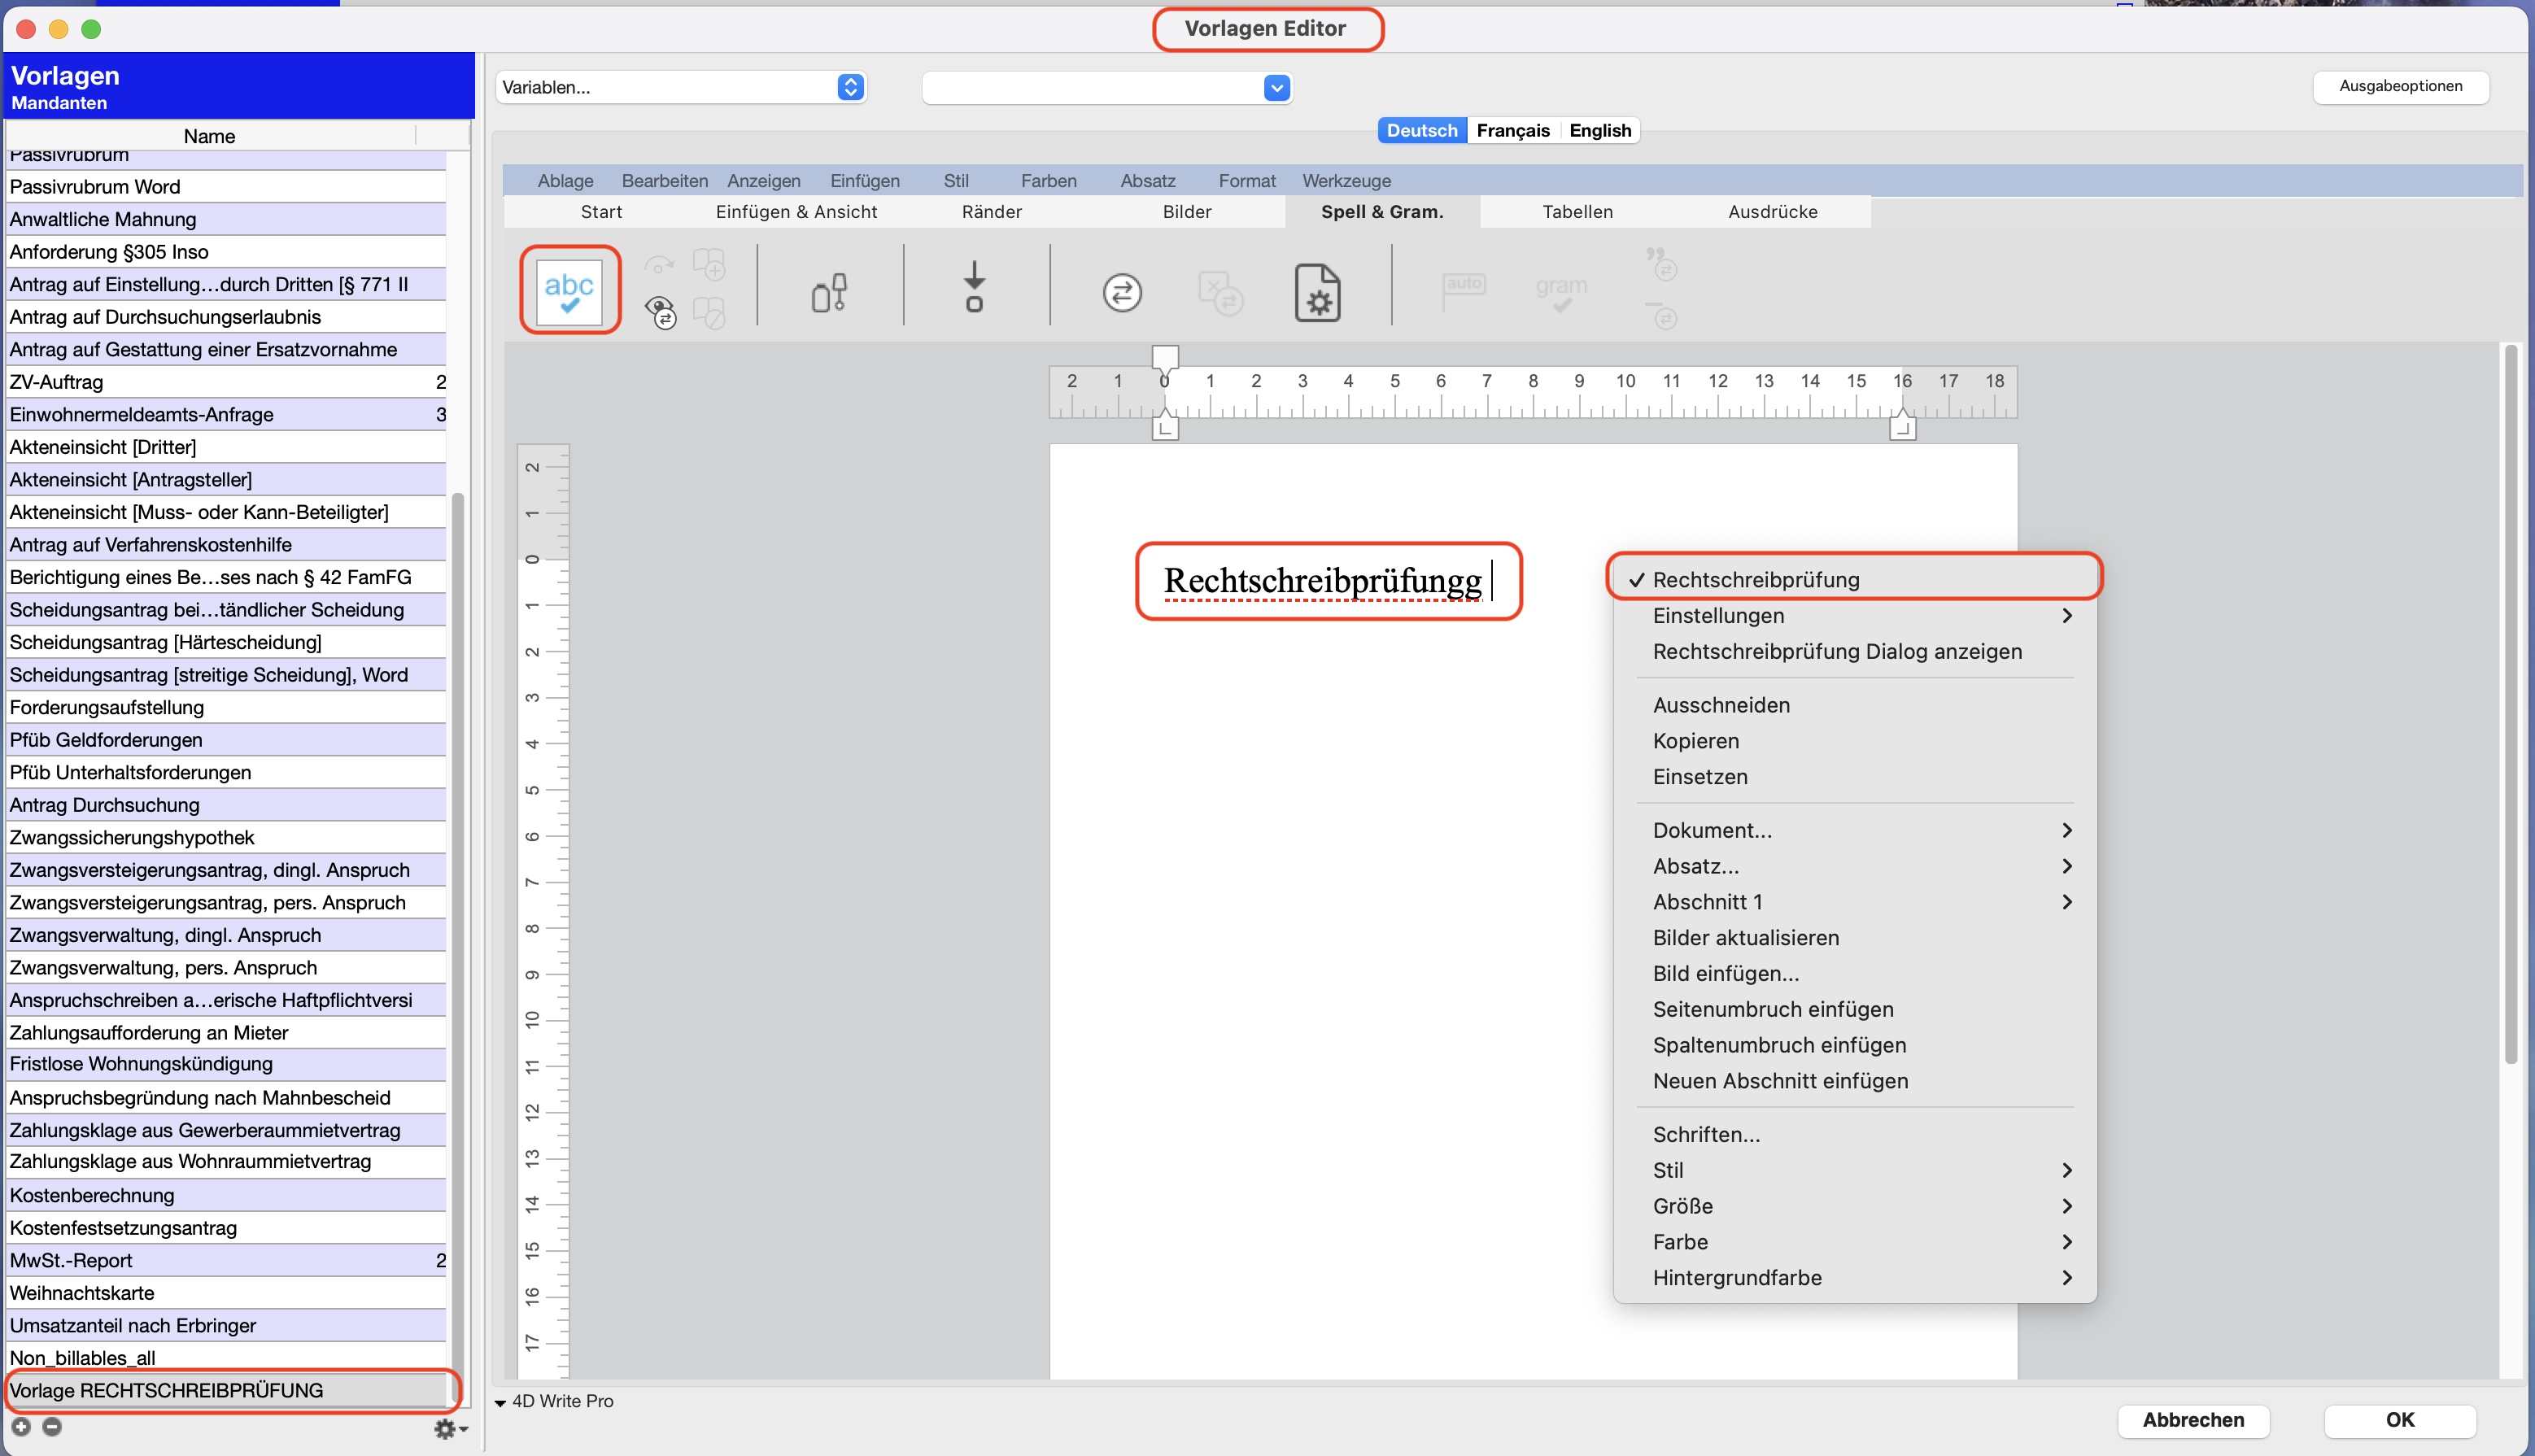Collapse the 4D Write Pro disclosure triangle
This screenshot has width=2535, height=1456.
pos(500,1403)
